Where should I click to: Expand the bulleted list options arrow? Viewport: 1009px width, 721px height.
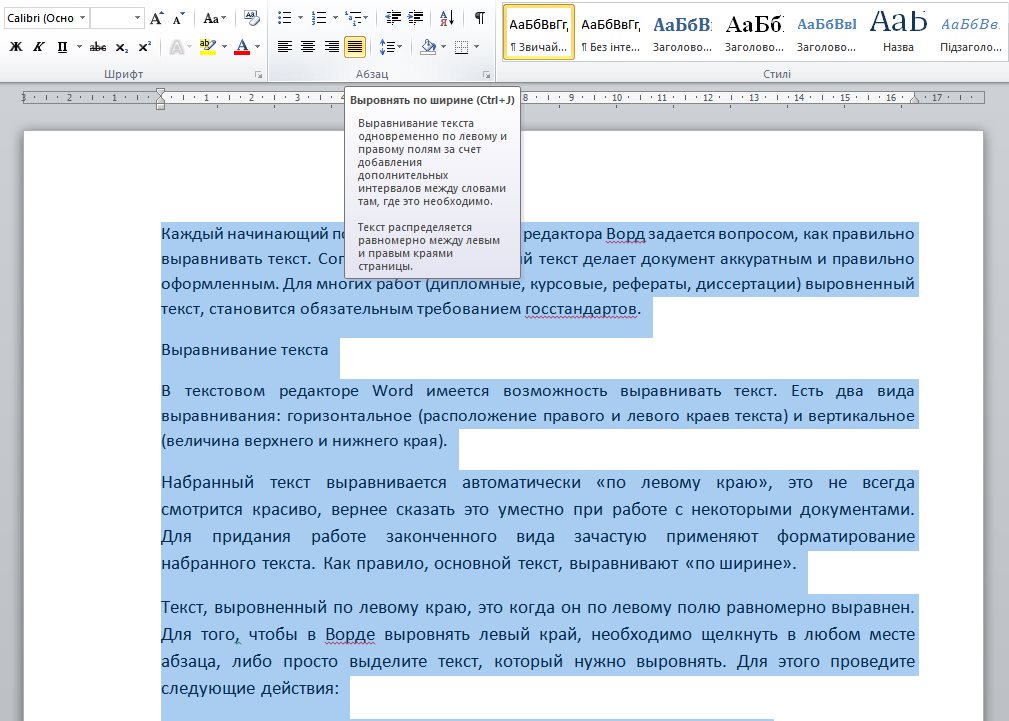click(x=299, y=18)
